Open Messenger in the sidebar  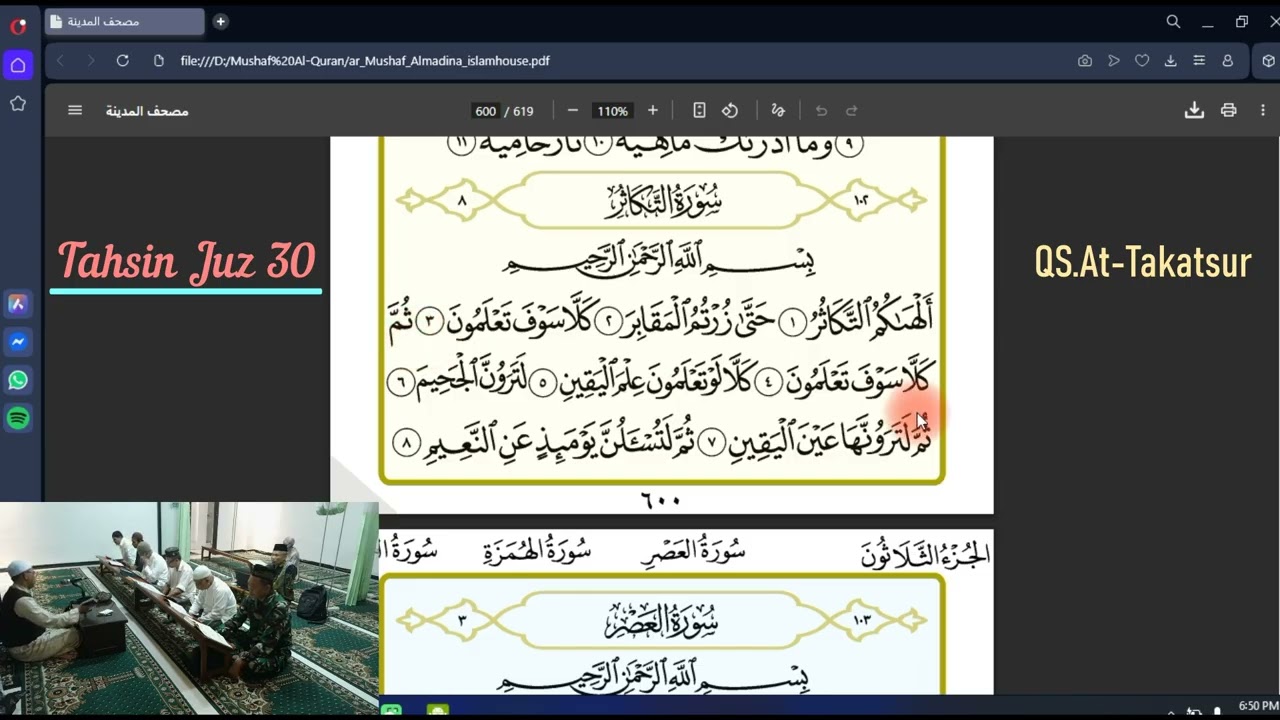(18, 342)
